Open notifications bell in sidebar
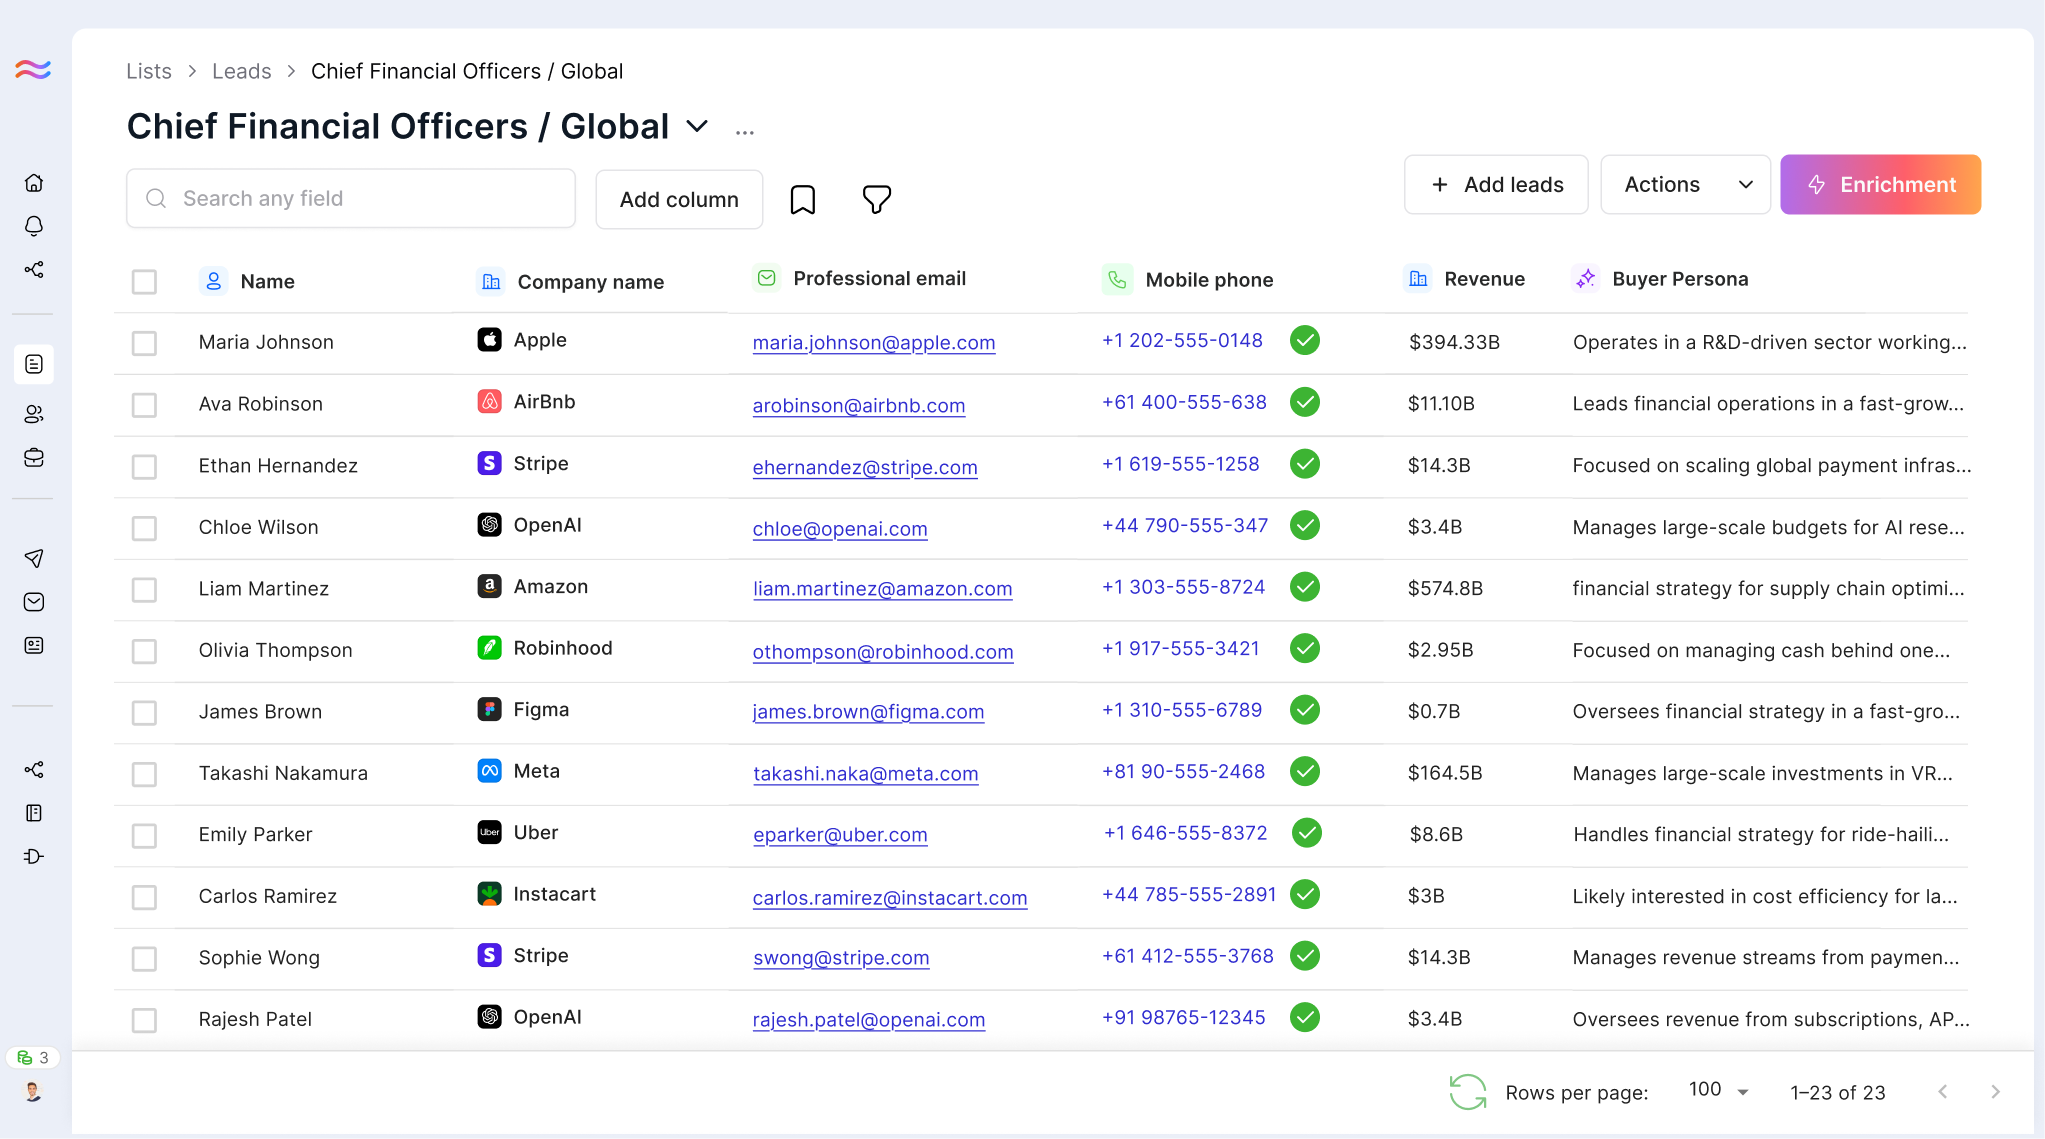 (34, 226)
